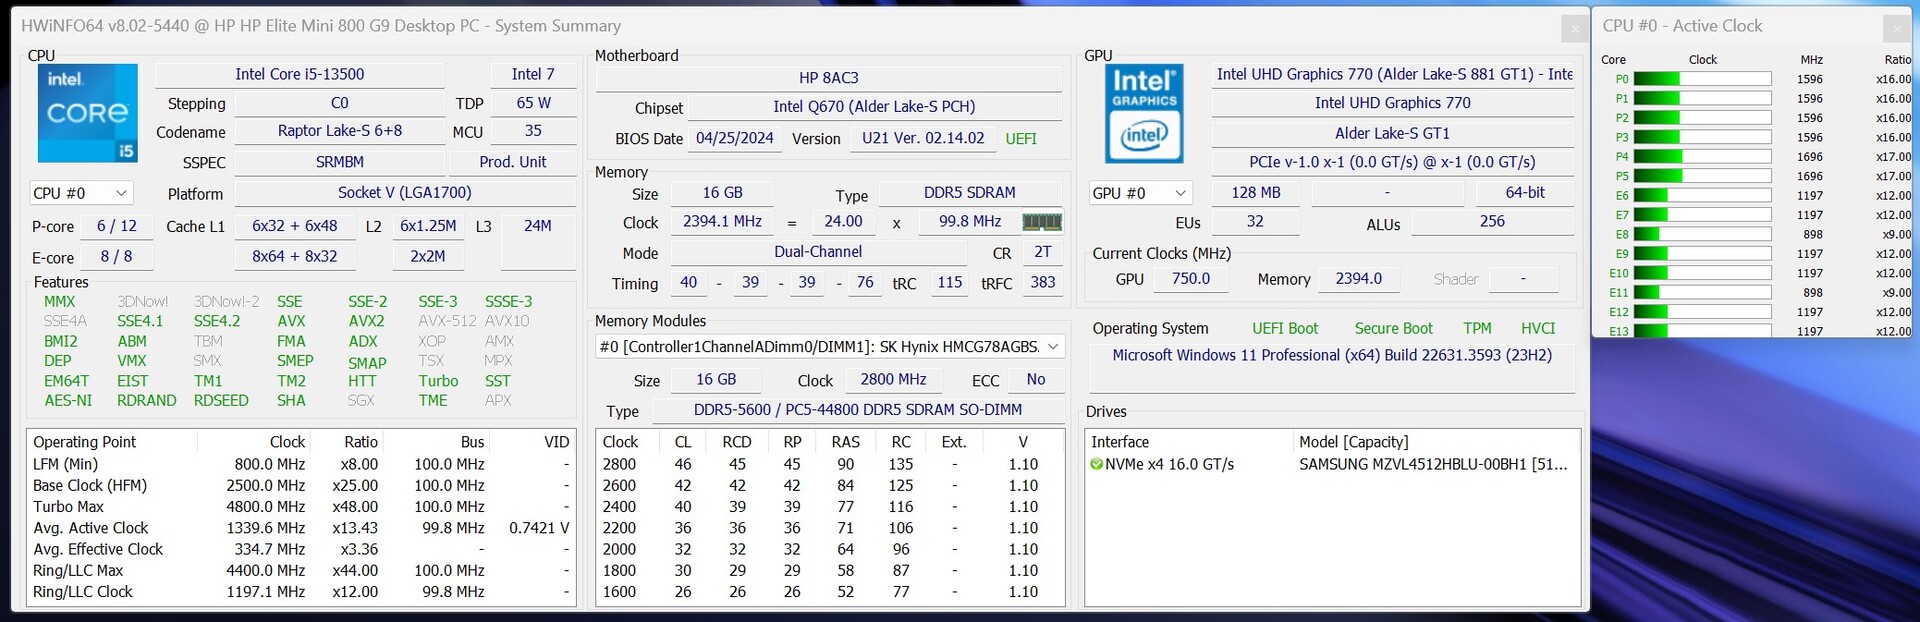1920x622 pixels.
Task: Click the Secure Boot label
Action: pos(1393,328)
